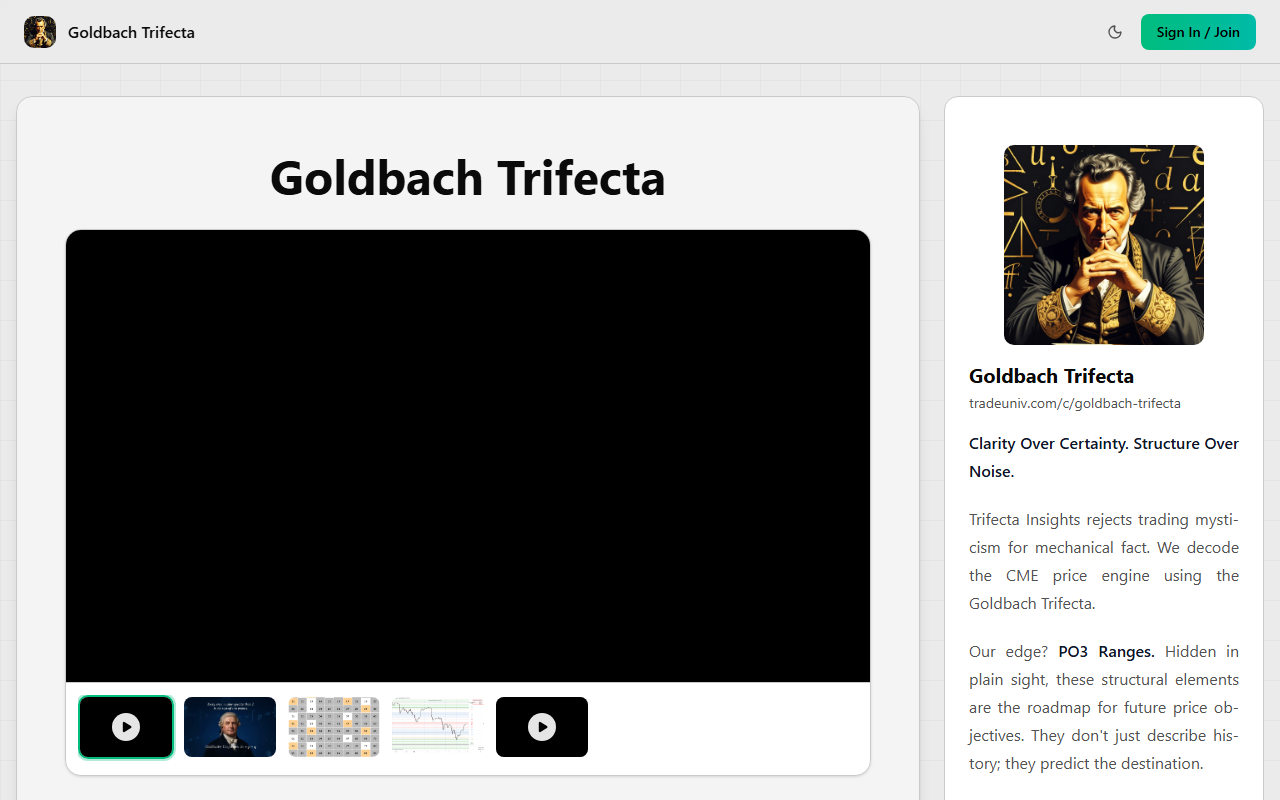Select the last black video thumbnail
Image resolution: width=1280 pixels, height=800 pixels.
point(542,727)
